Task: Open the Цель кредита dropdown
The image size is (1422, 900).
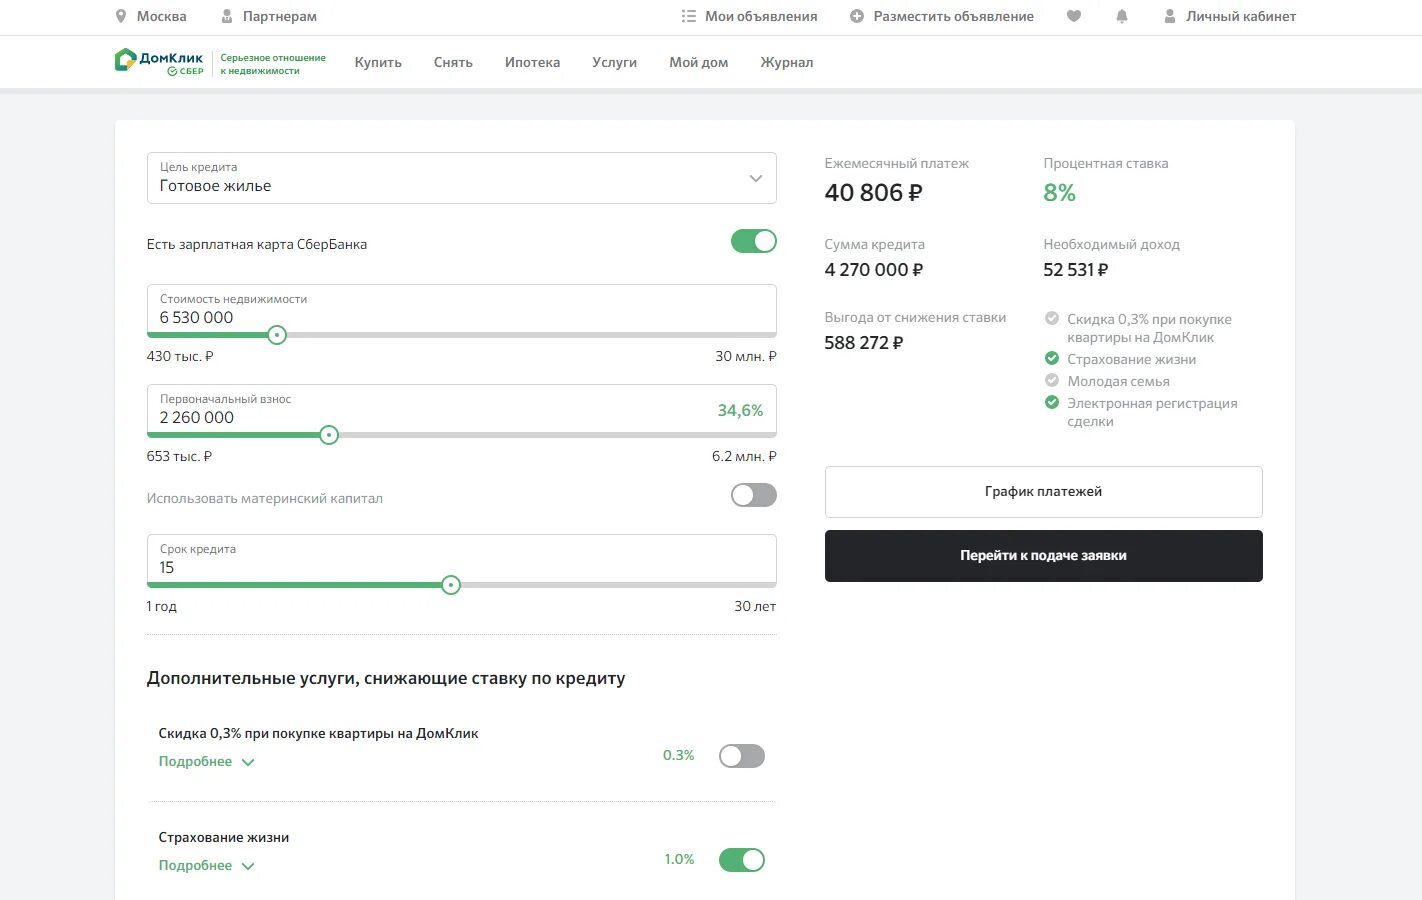Action: 462,178
